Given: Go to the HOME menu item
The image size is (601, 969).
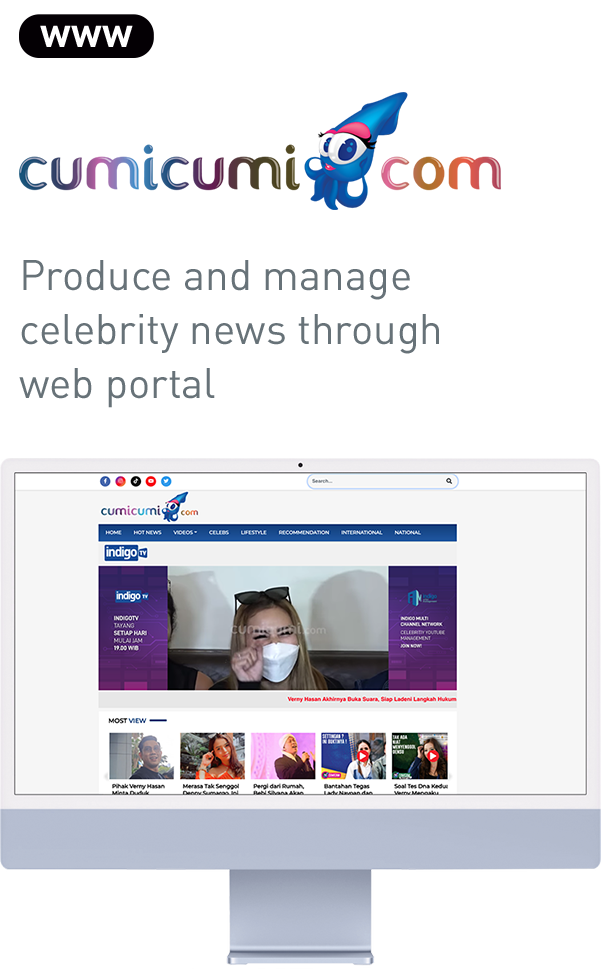Looking at the screenshot, I should tap(114, 533).
